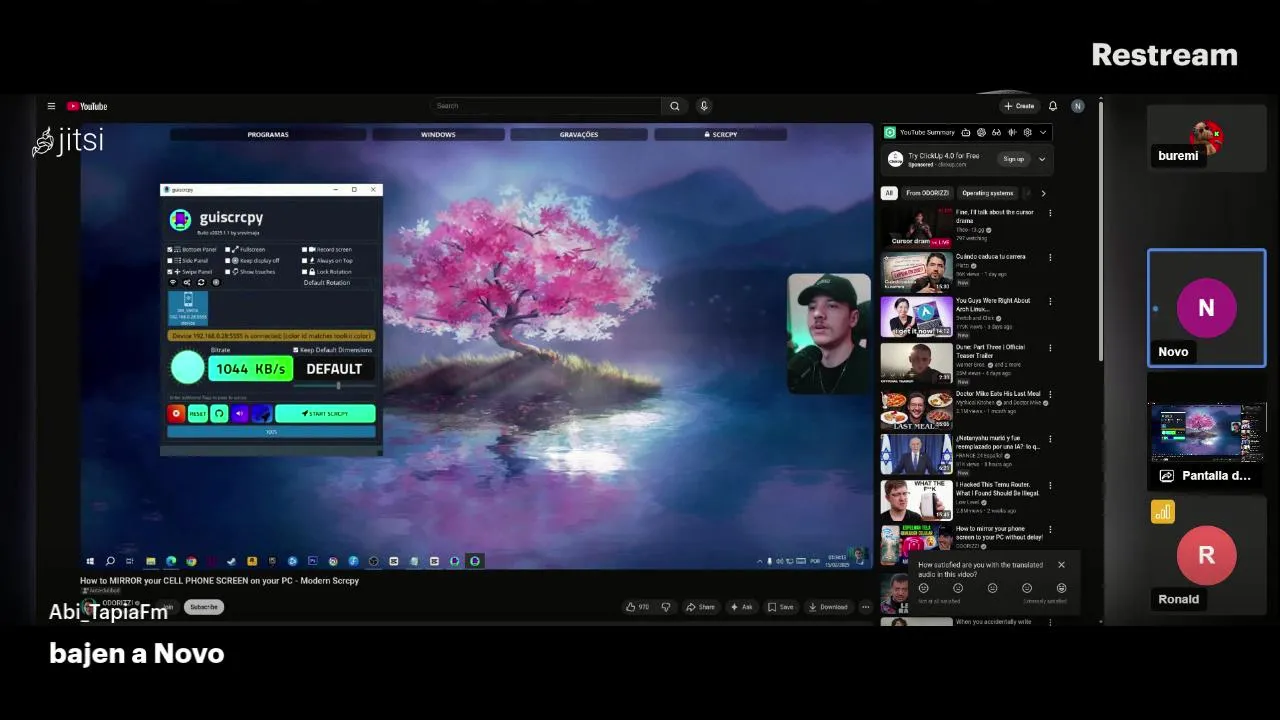
Task: Open the YouTube hamburger guide menu
Action: [x=51, y=106]
